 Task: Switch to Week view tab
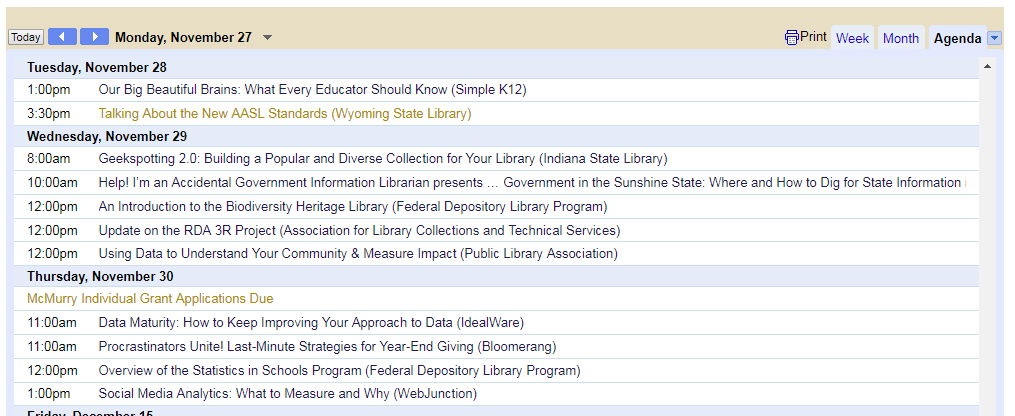[853, 38]
